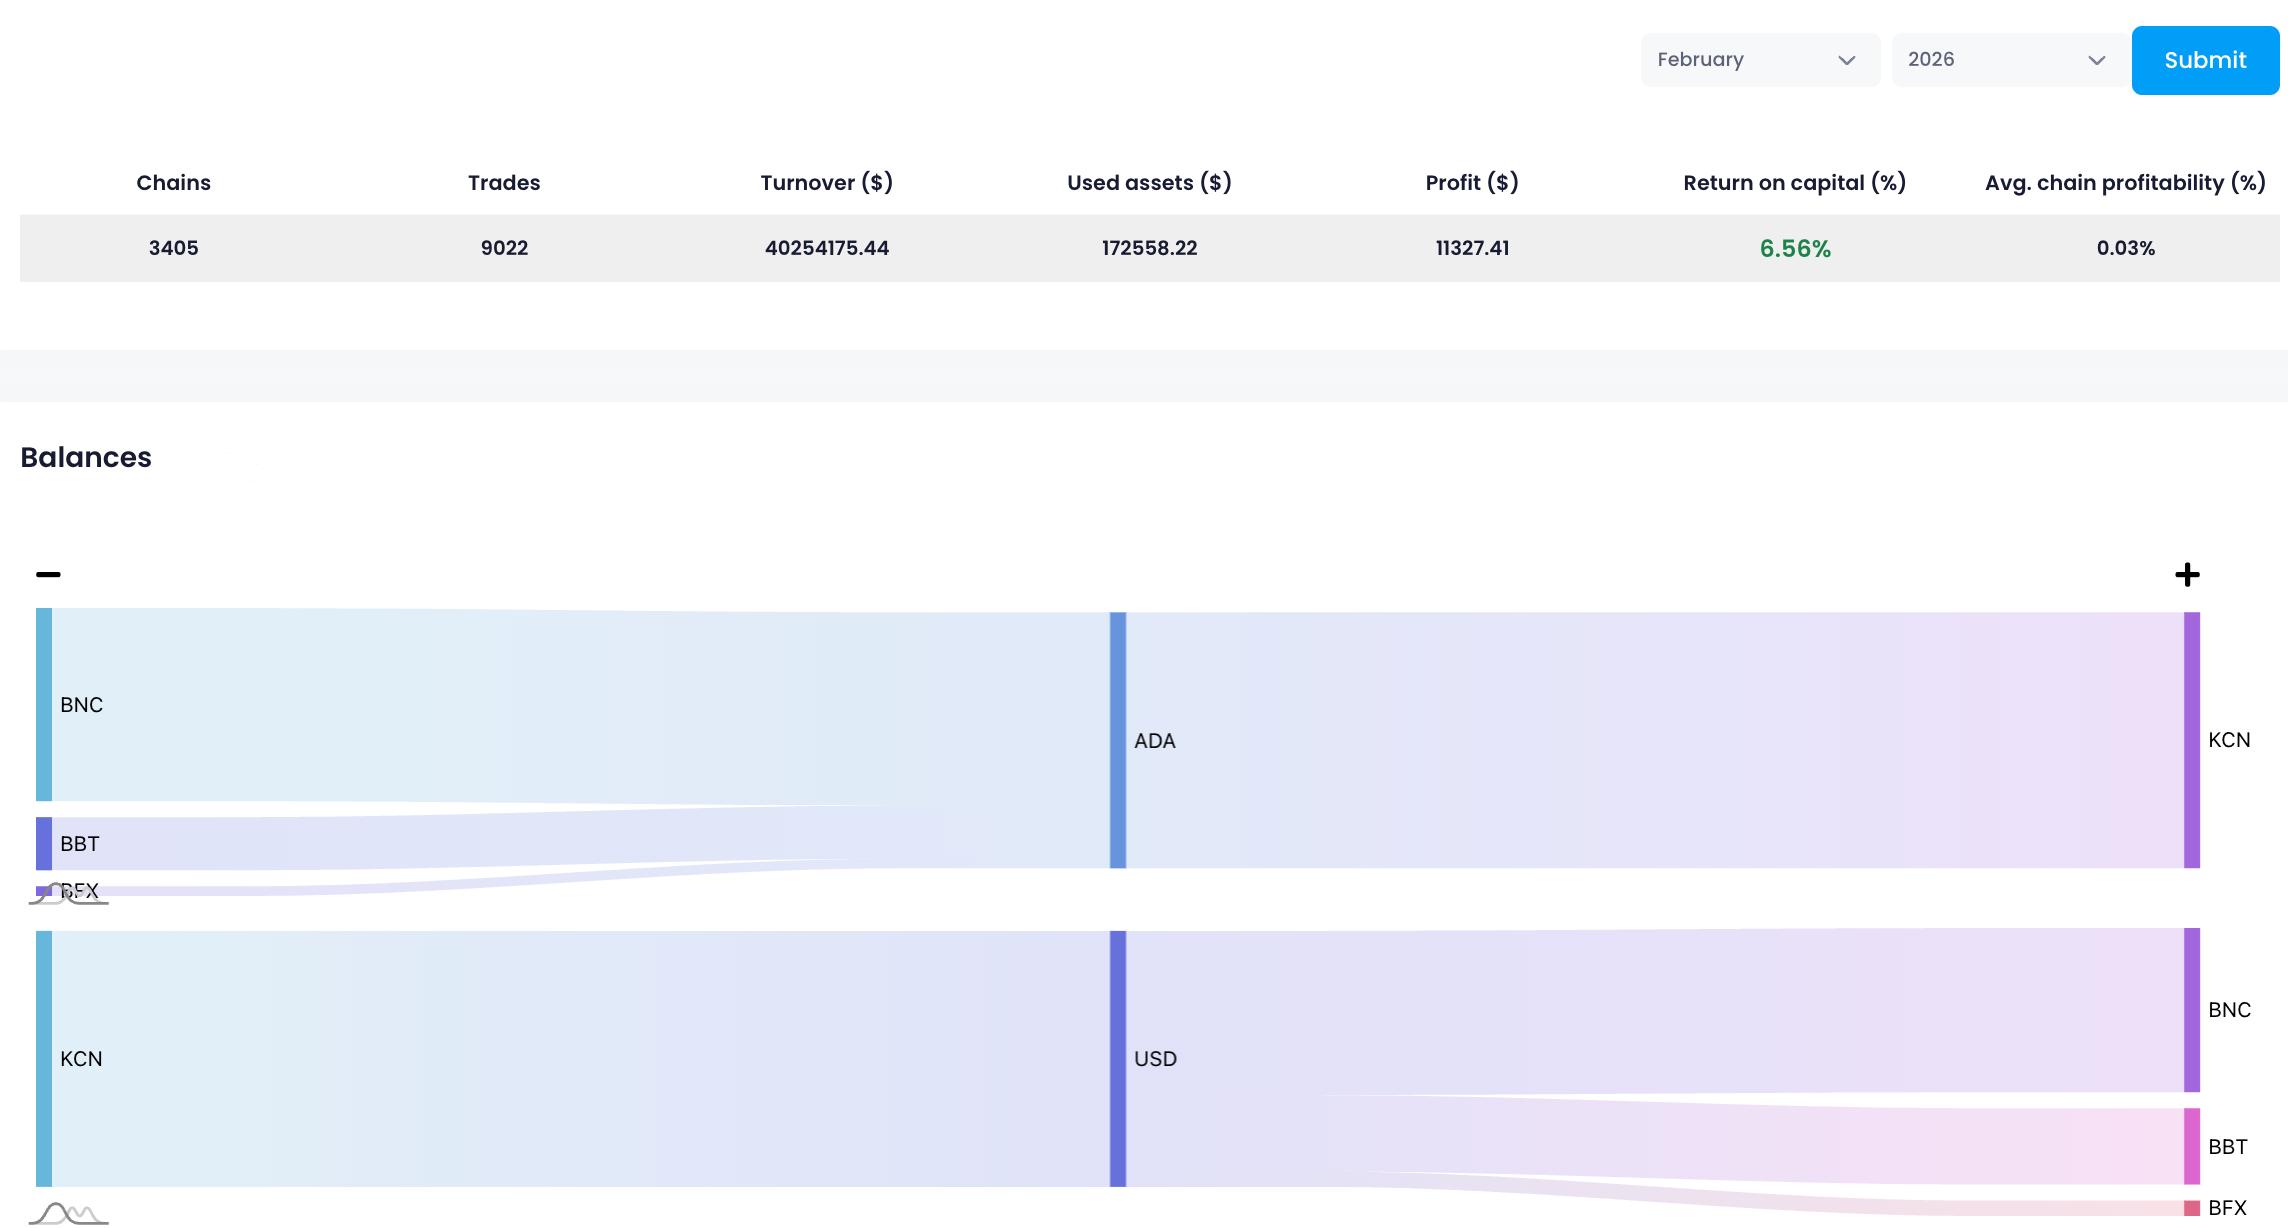The image size is (2288, 1228).
Task: Open the February month dropdown
Action: point(1760,60)
